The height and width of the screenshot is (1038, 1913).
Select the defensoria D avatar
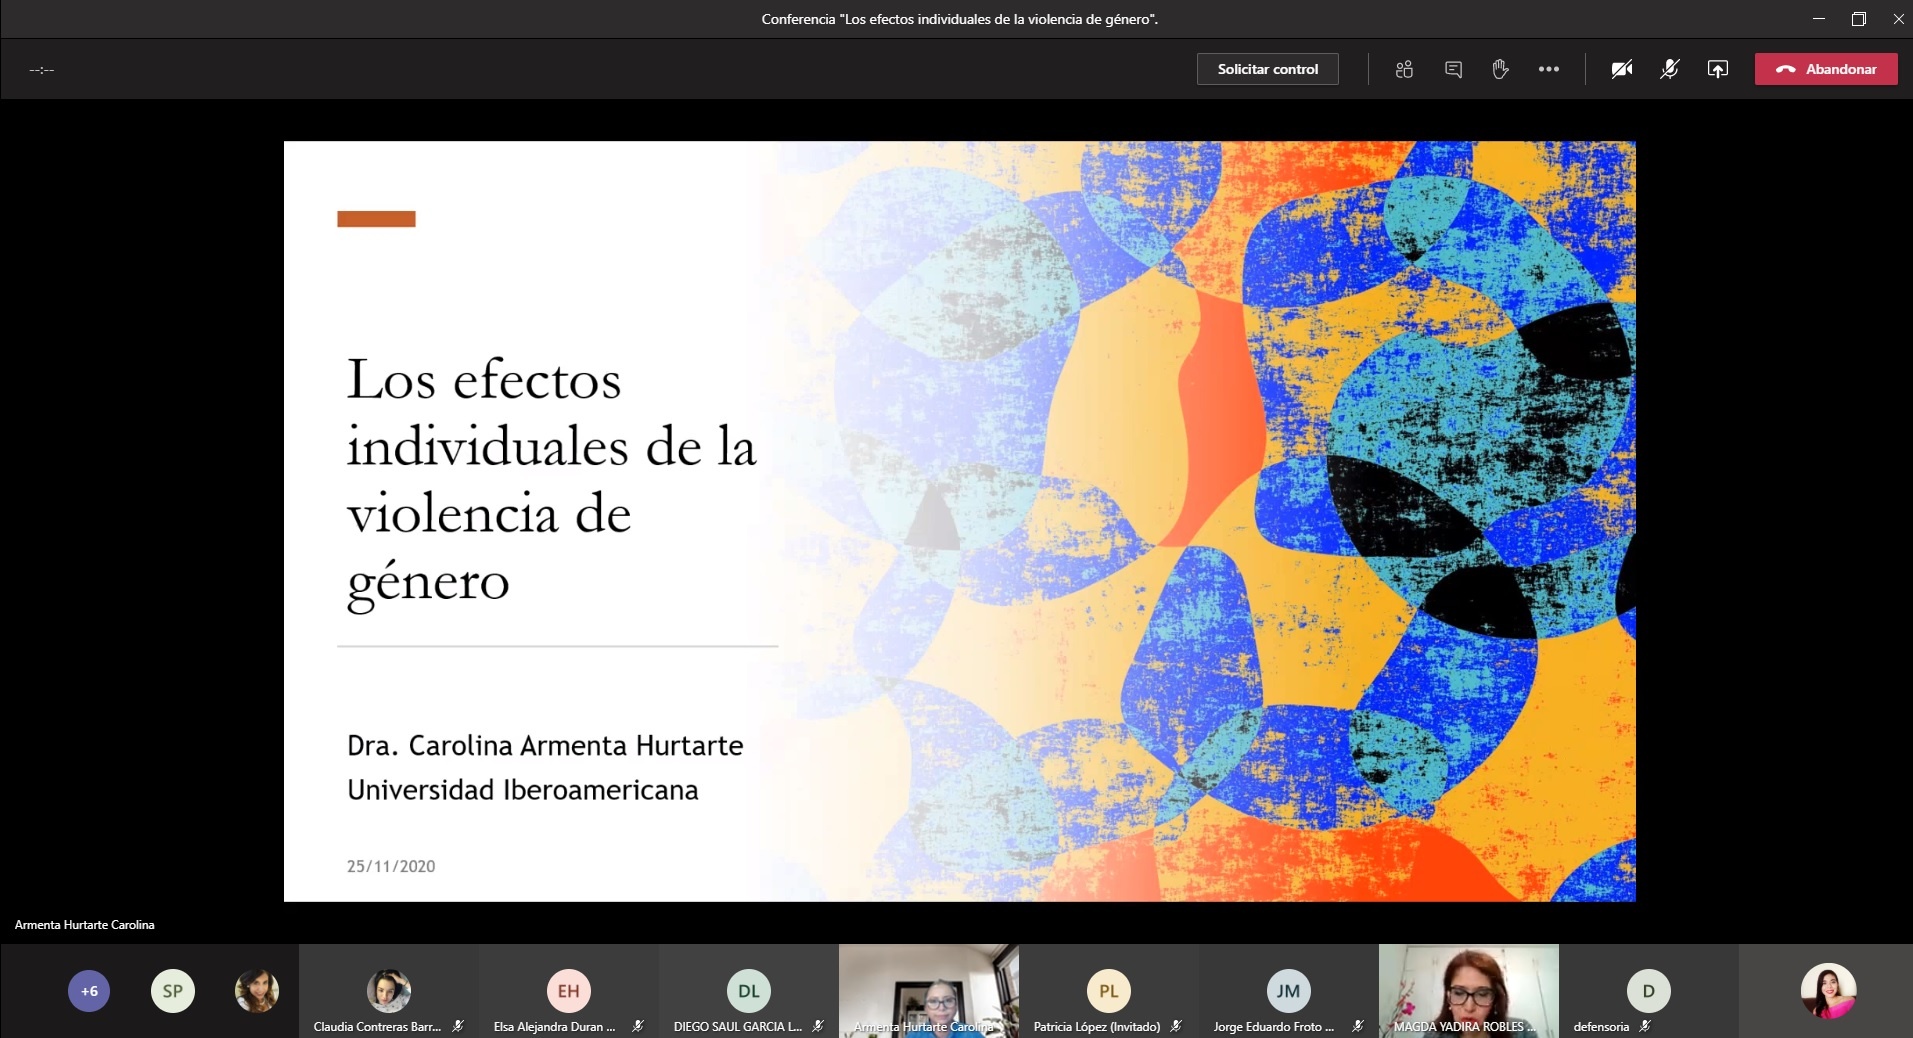point(1648,991)
